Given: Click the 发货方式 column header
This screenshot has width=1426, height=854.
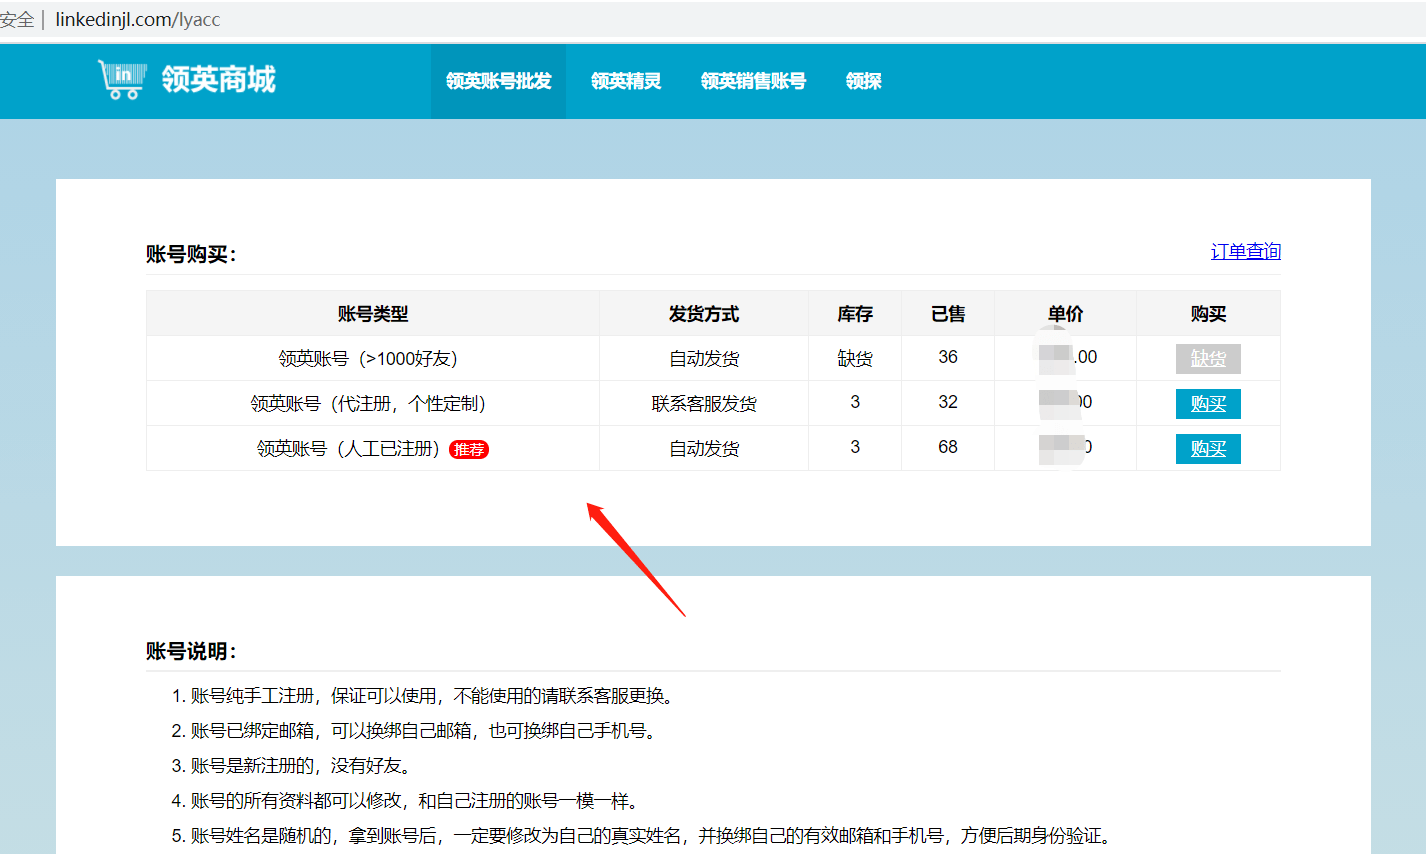Looking at the screenshot, I should pyautogui.click(x=703, y=313).
